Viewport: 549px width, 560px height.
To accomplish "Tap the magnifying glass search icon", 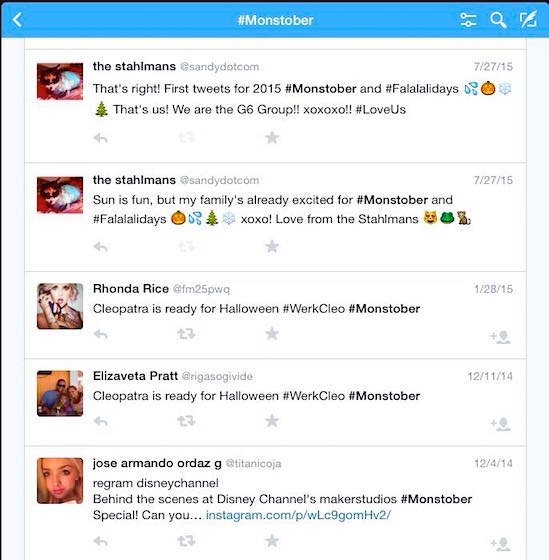I will (498, 20).
